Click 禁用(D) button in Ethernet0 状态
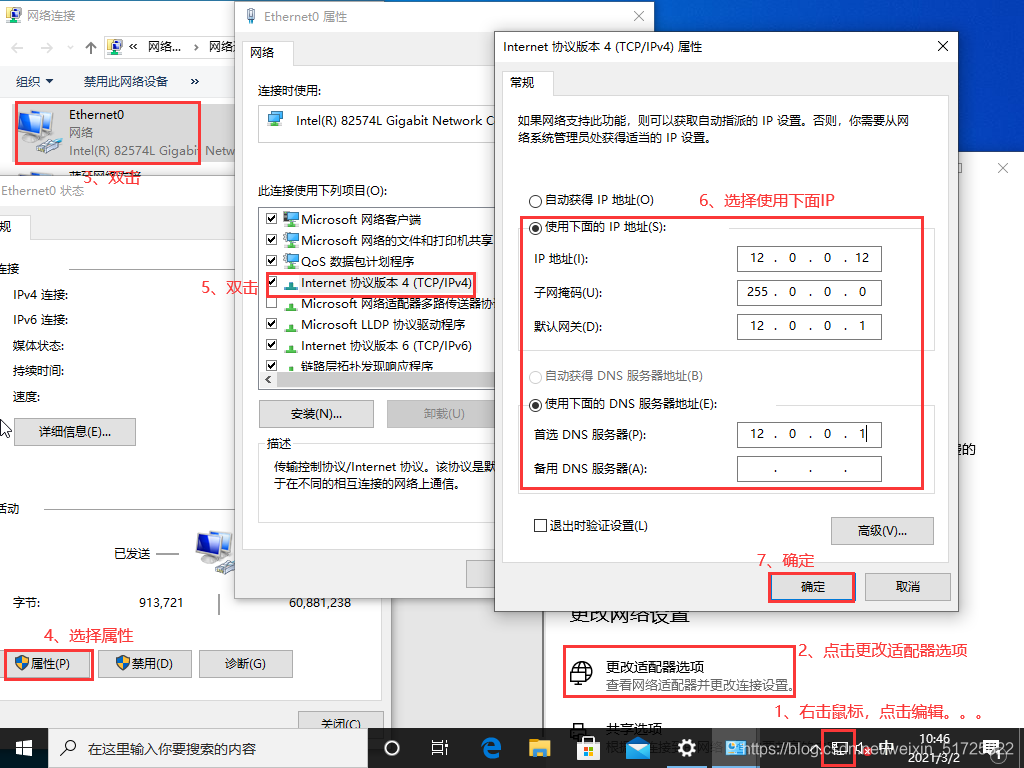The height and width of the screenshot is (768, 1024). click(x=145, y=664)
